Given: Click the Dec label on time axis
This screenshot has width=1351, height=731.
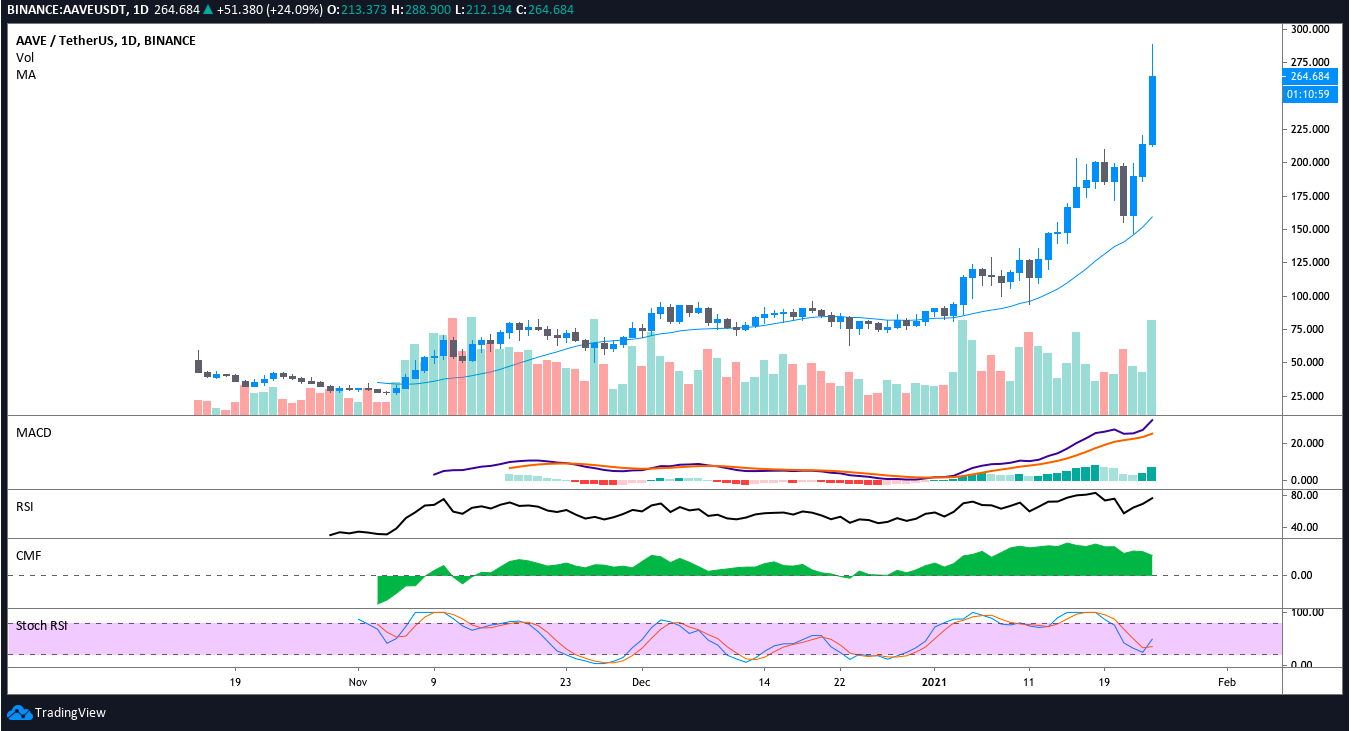Looking at the screenshot, I should coord(641,682).
